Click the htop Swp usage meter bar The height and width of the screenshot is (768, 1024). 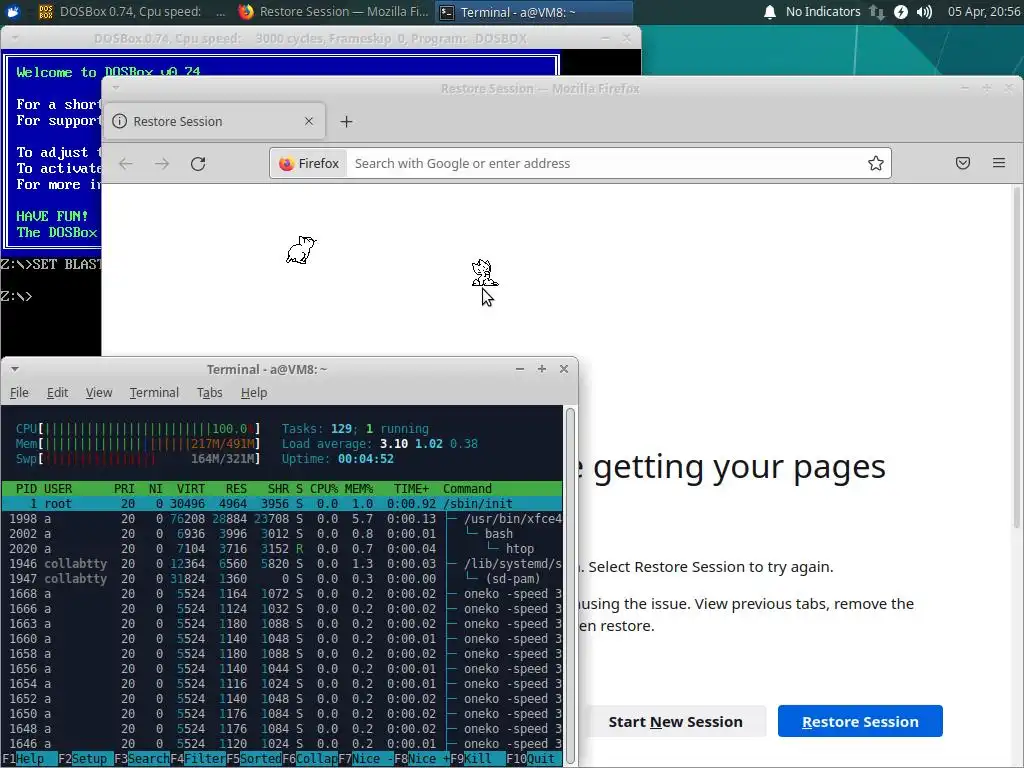pos(138,459)
